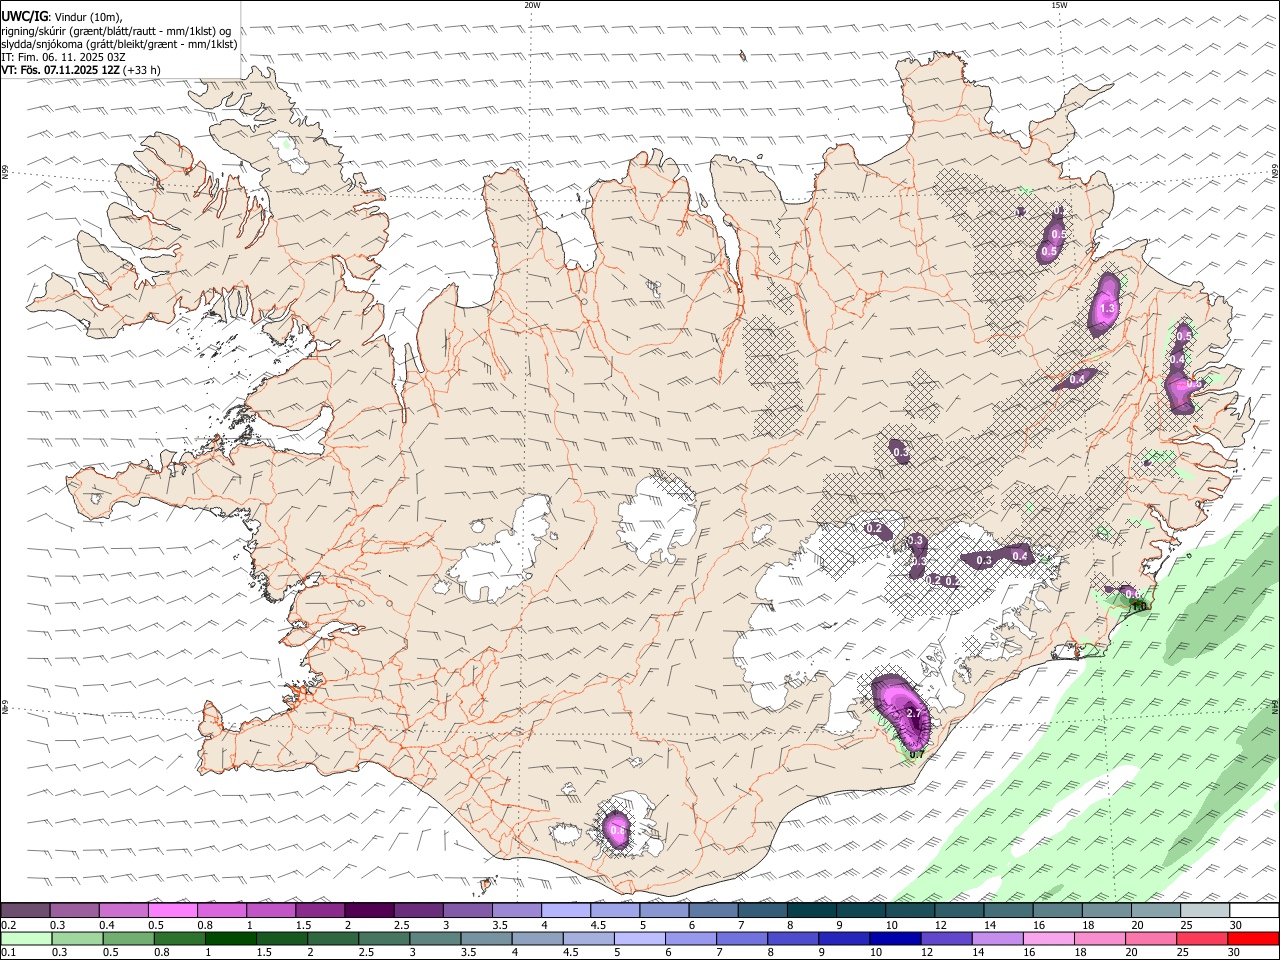Click the pale gray upper swatch starting at 25
The image size is (1280, 960).
1205,910
